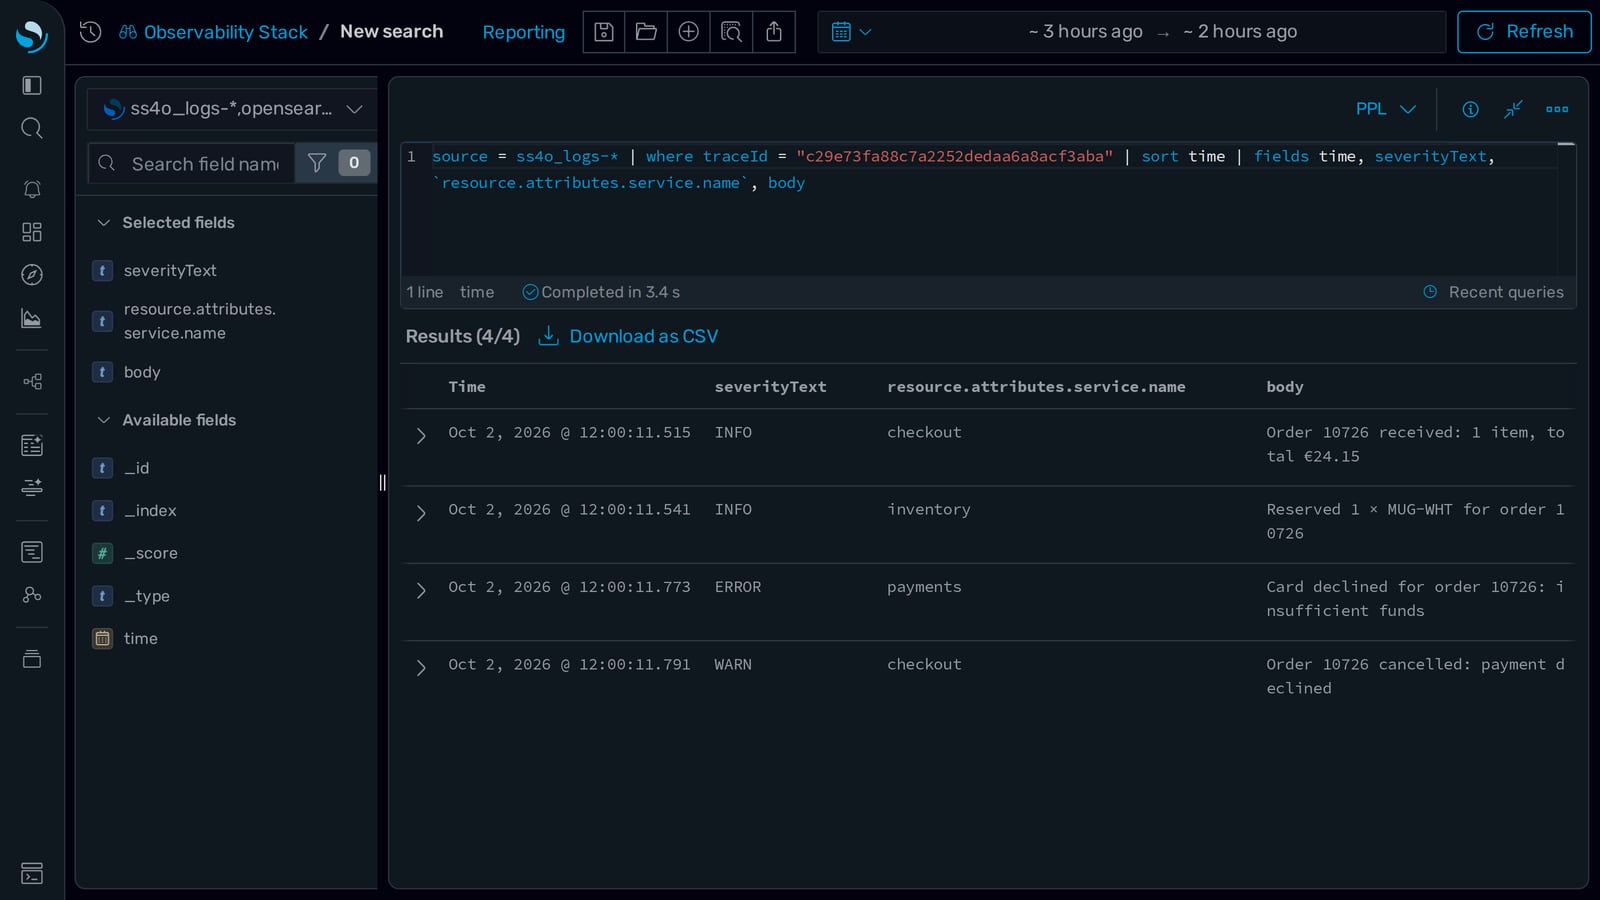Open the visualize chart icon in the sidebar
This screenshot has width=1600, height=900.
coord(32,318)
